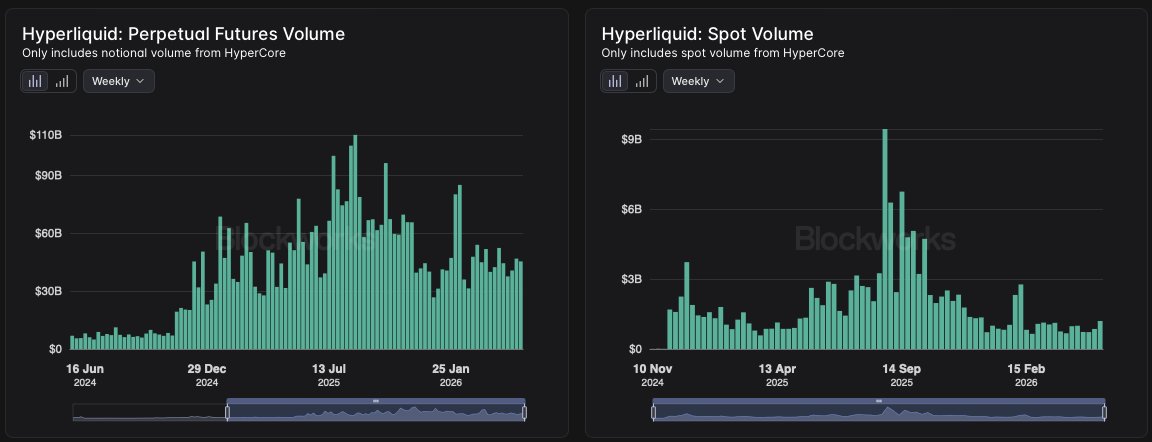Click the $30B axis label
1152x442 pixels.
click(x=47, y=291)
